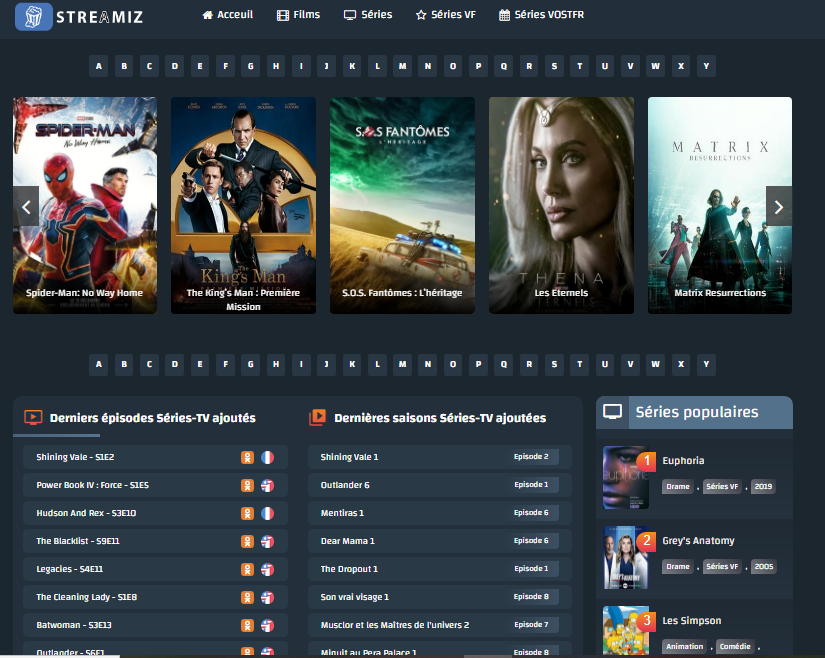825x658 pixels.
Task: Open the S.O.S. Fantômes : L'héritage poster
Action: (403, 205)
